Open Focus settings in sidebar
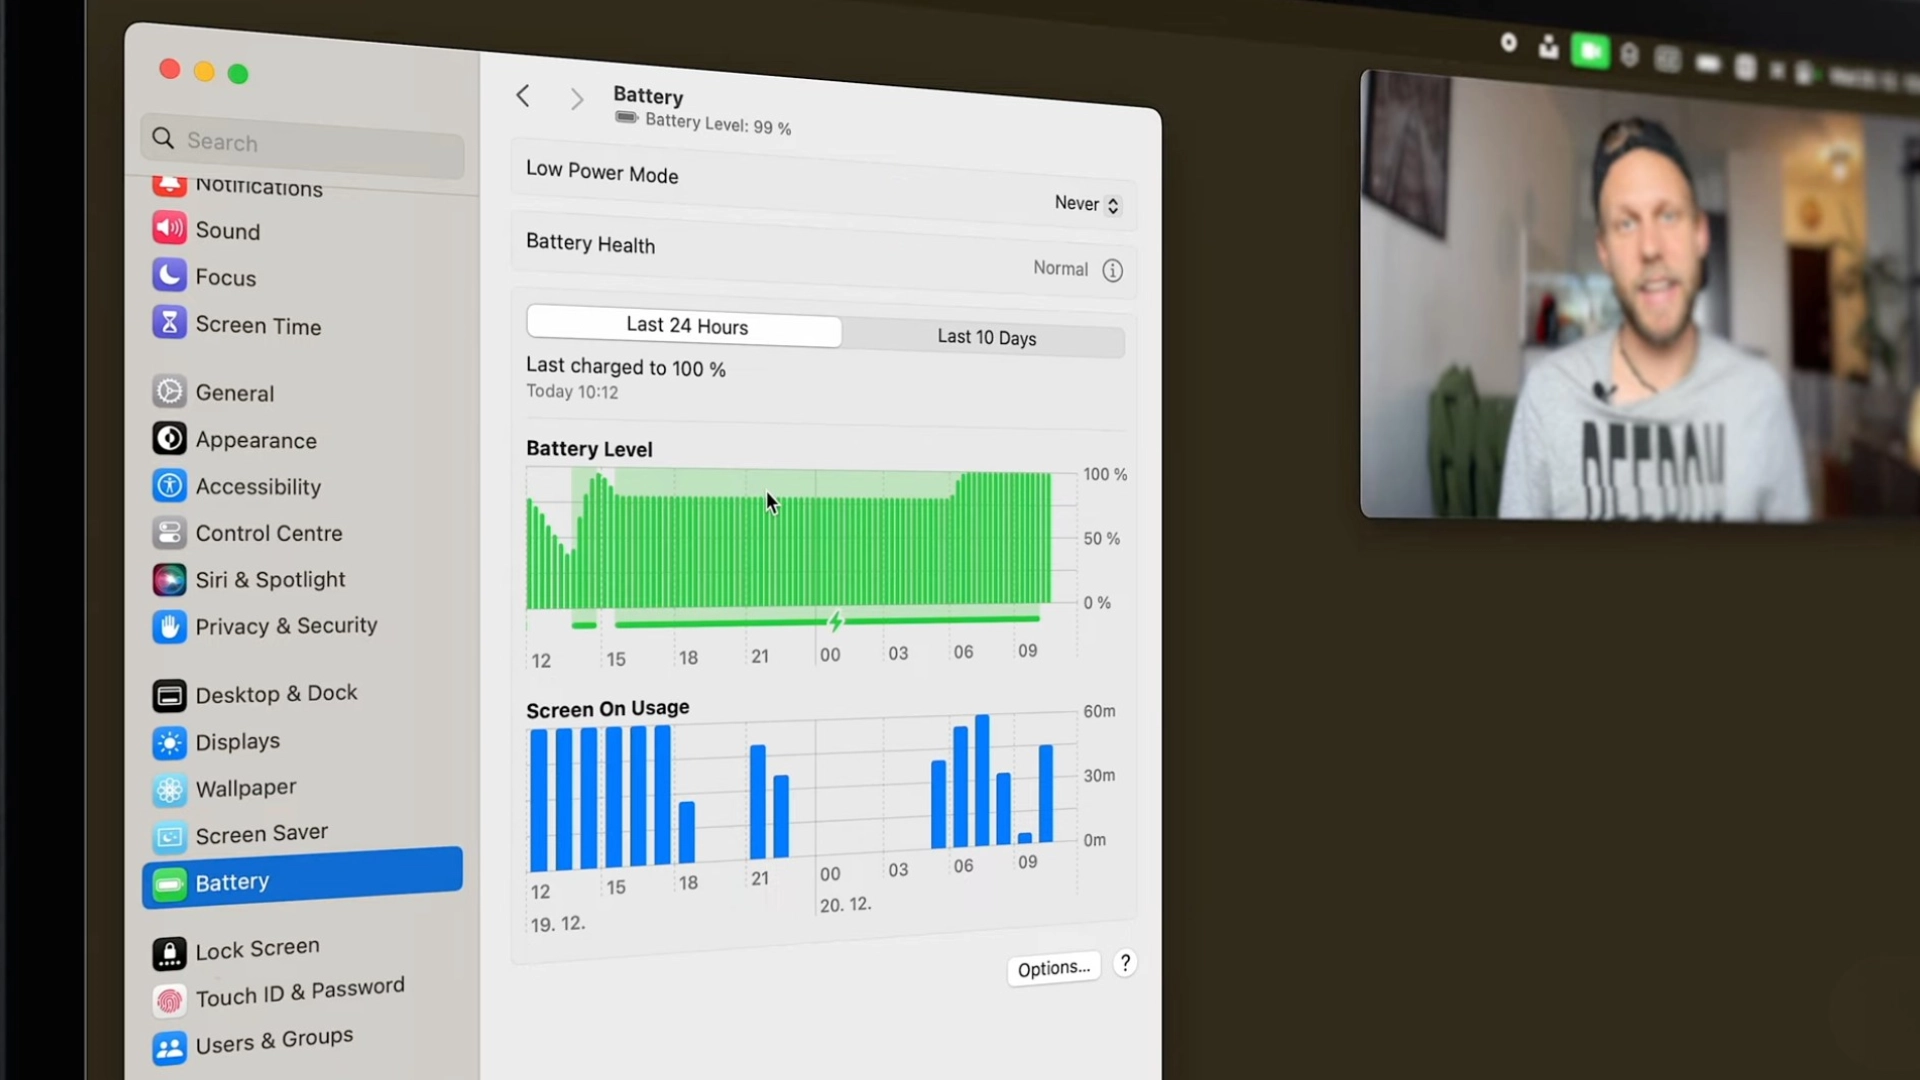 tap(225, 277)
